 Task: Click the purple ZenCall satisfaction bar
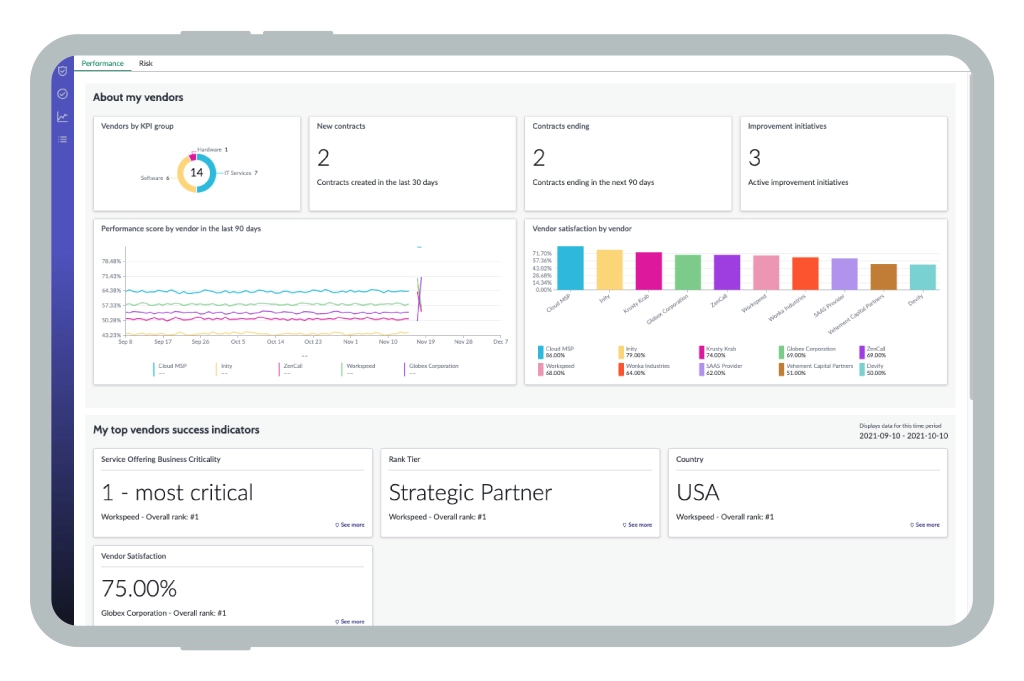[727, 272]
